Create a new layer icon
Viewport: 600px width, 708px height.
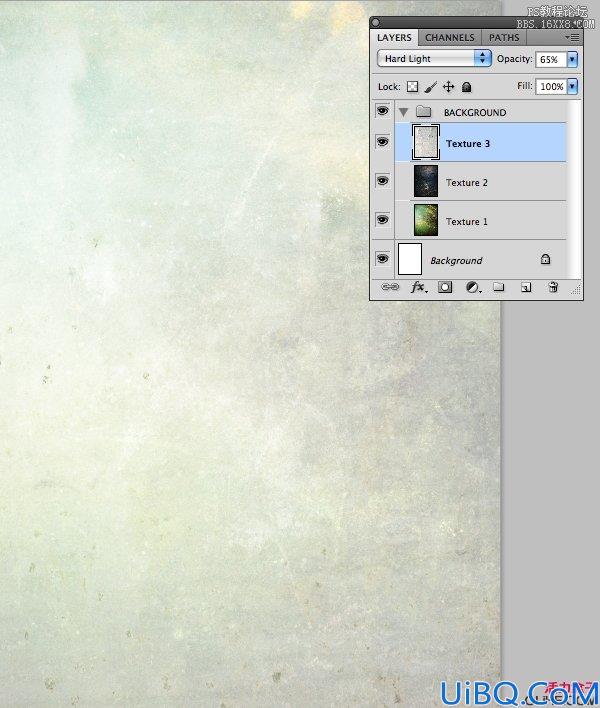pos(526,287)
